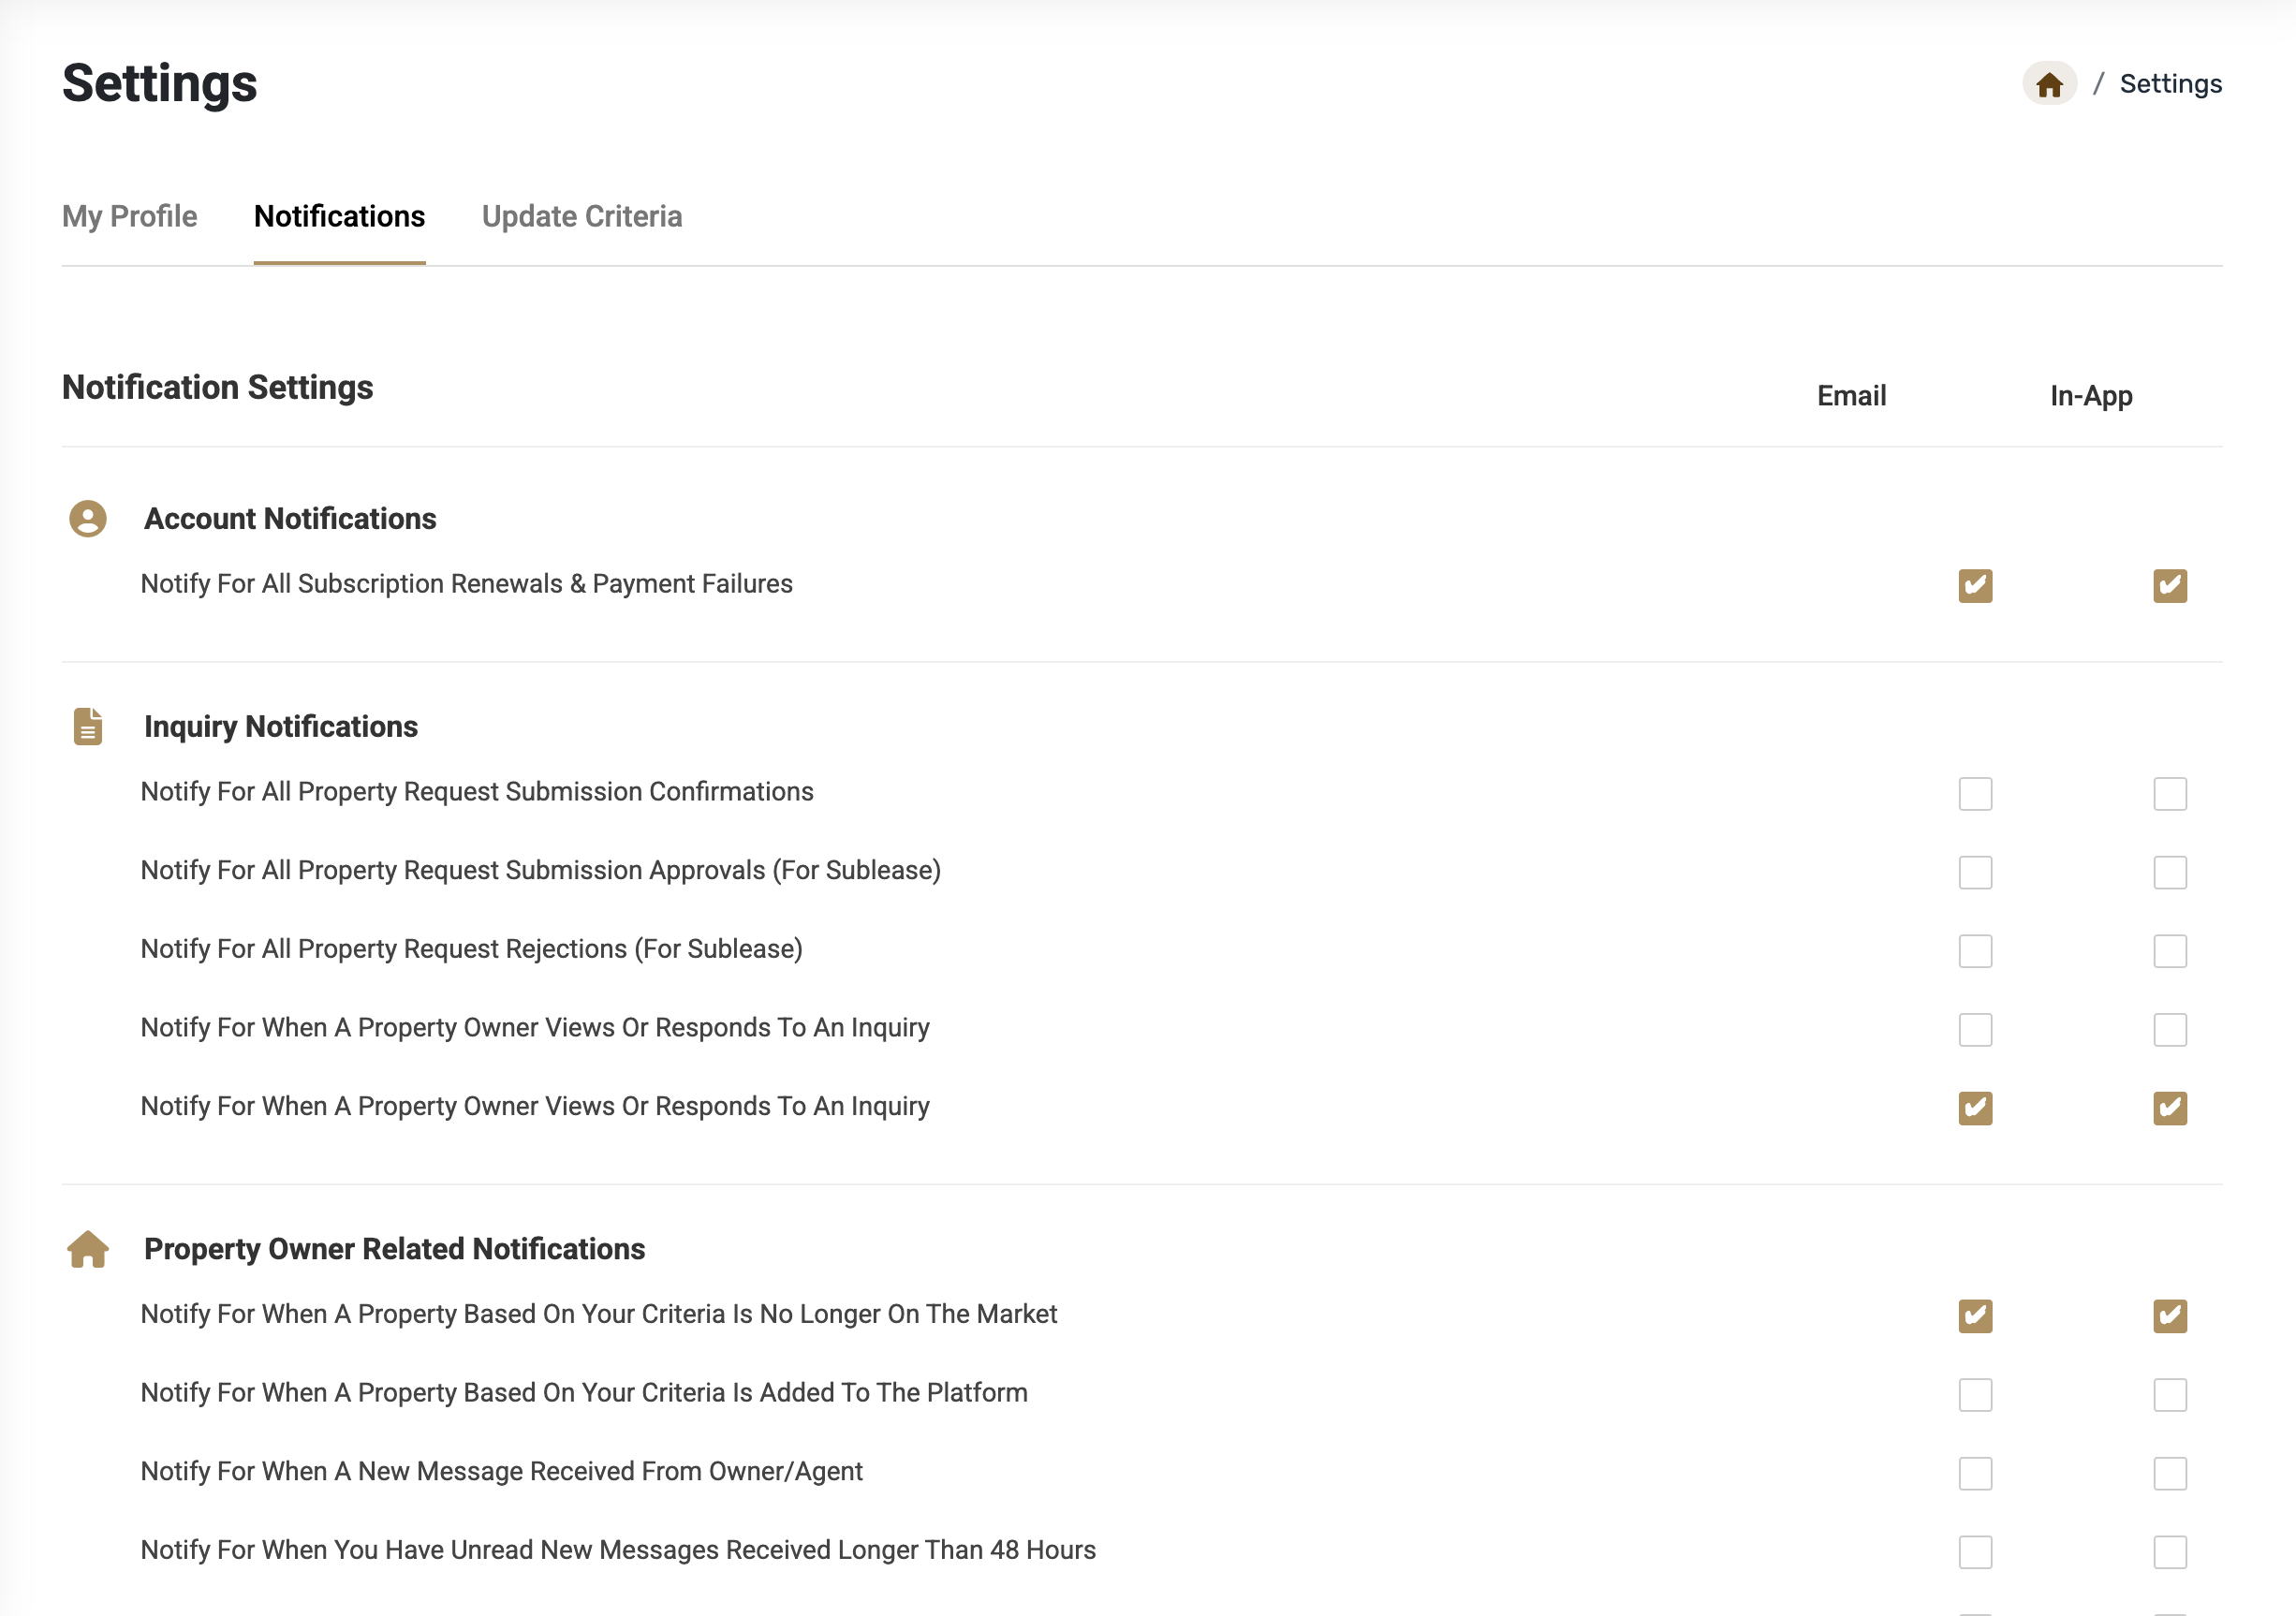The width and height of the screenshot is (2296, 1616).
Task: Enable in-app for New Message From Owner/Agent
Action: point(2170,1473)
